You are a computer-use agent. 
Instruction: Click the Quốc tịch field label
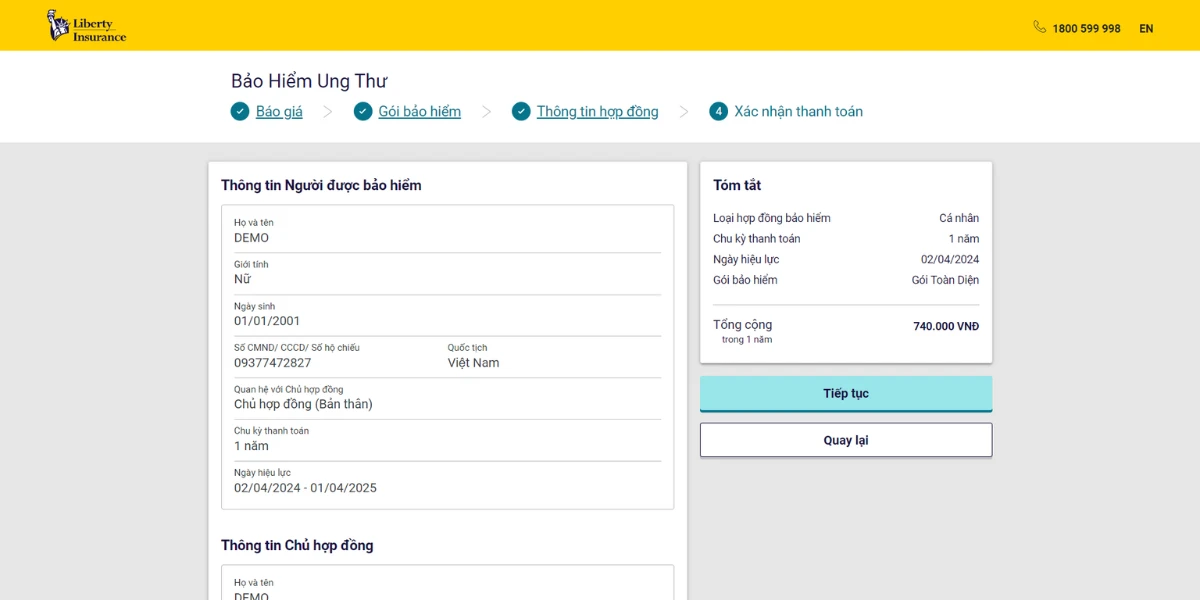tap(467, 348)
